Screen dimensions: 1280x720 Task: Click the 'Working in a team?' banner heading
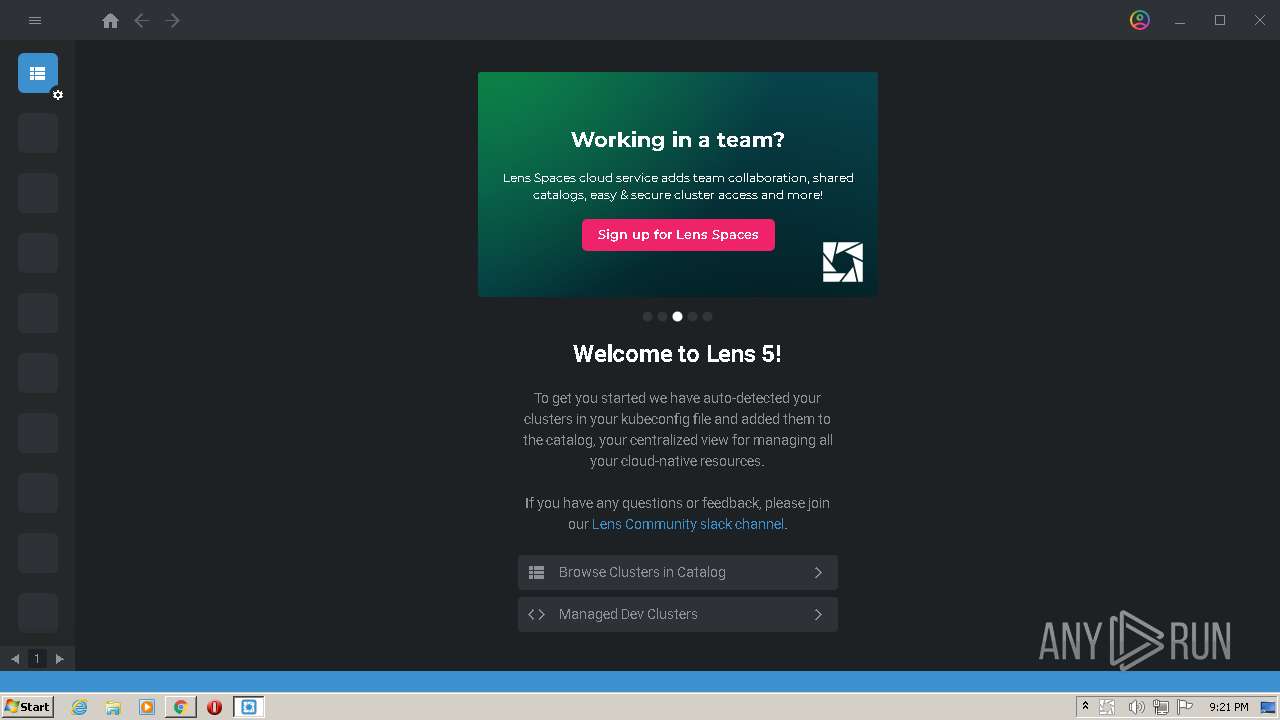[678, 140]
